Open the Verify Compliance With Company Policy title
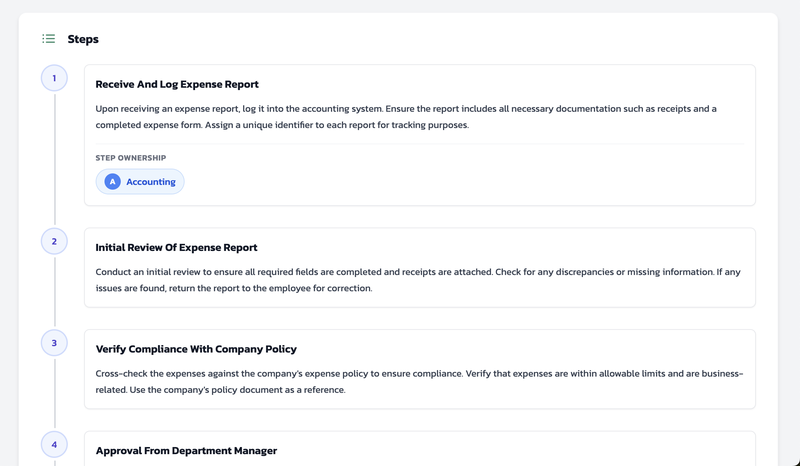This screenshot has height=466, width=800. [x=196, y=349]
